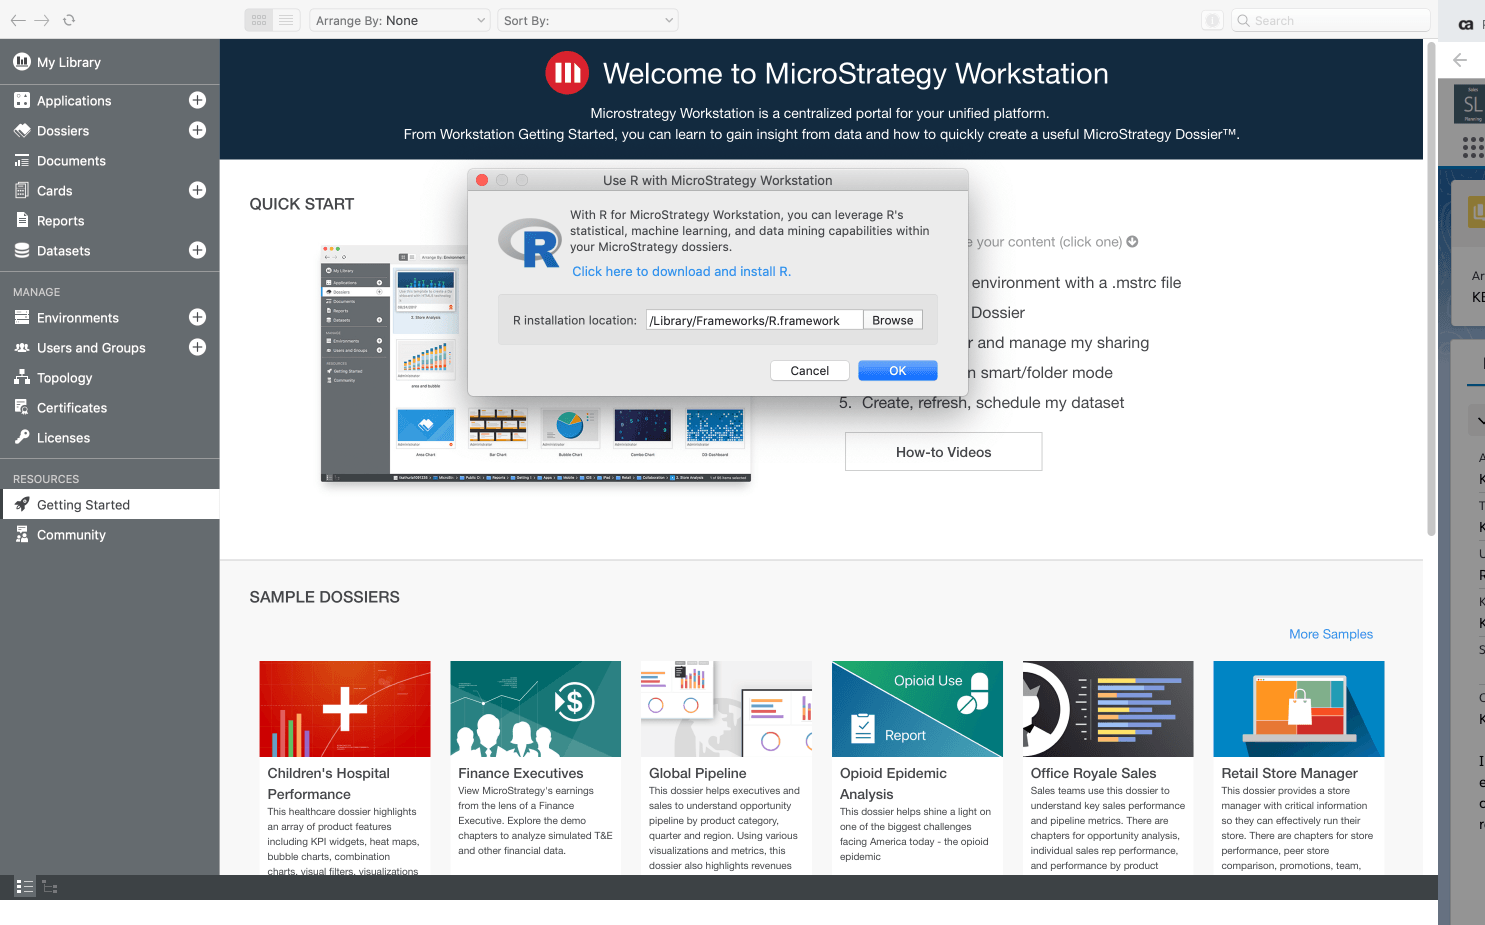This screenshot has height=925, width=1485.
Task: Create a new Dataset with plus button
Action: (x=198, y=250)
